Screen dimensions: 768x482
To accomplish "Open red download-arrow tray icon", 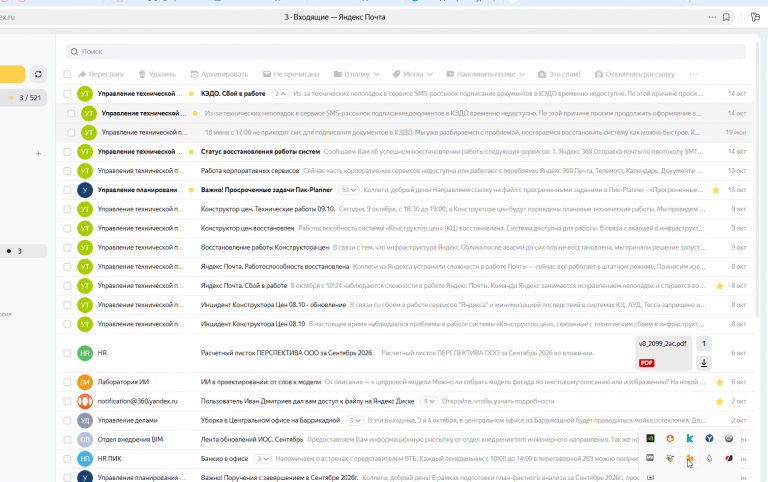I will pos(670,438).
